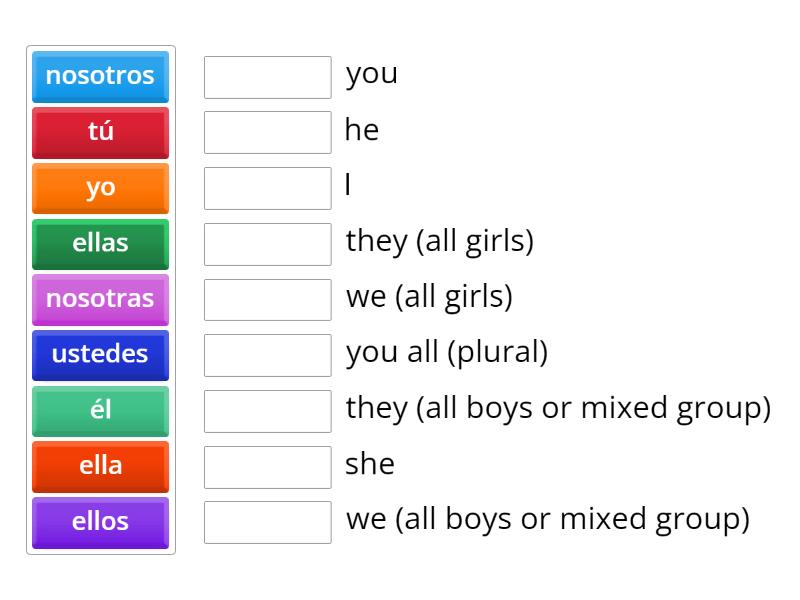
Task: Click the answer box next to 'he'
Action: (x=267, y=131)
